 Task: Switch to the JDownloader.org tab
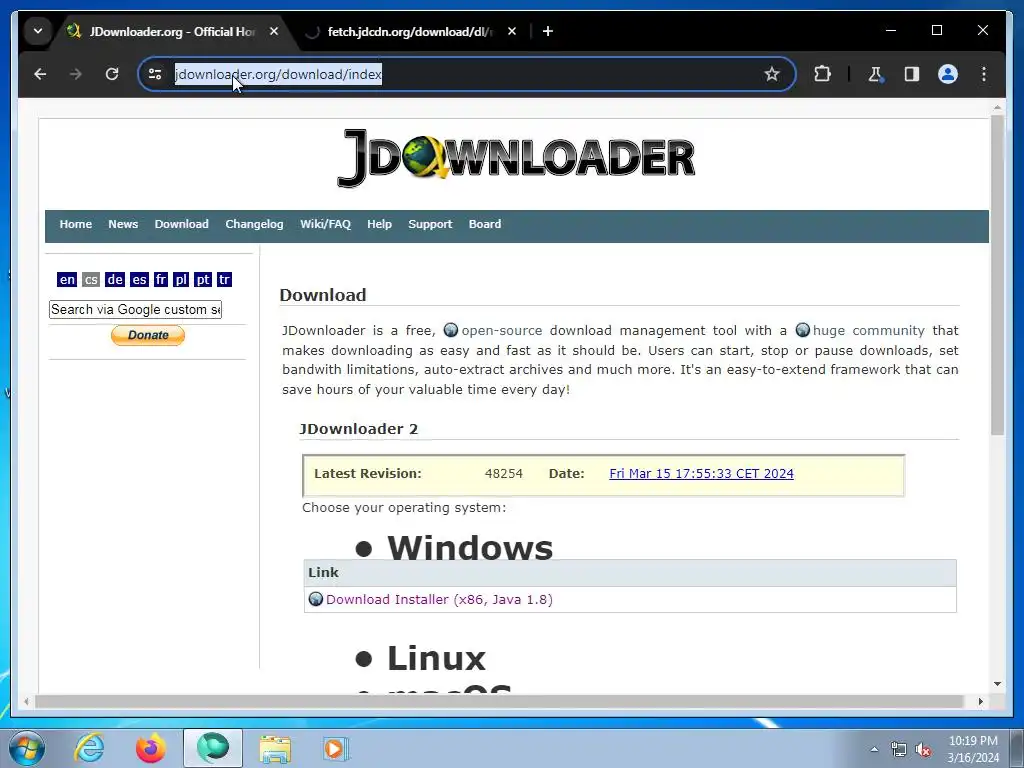(x=173, y=31)
